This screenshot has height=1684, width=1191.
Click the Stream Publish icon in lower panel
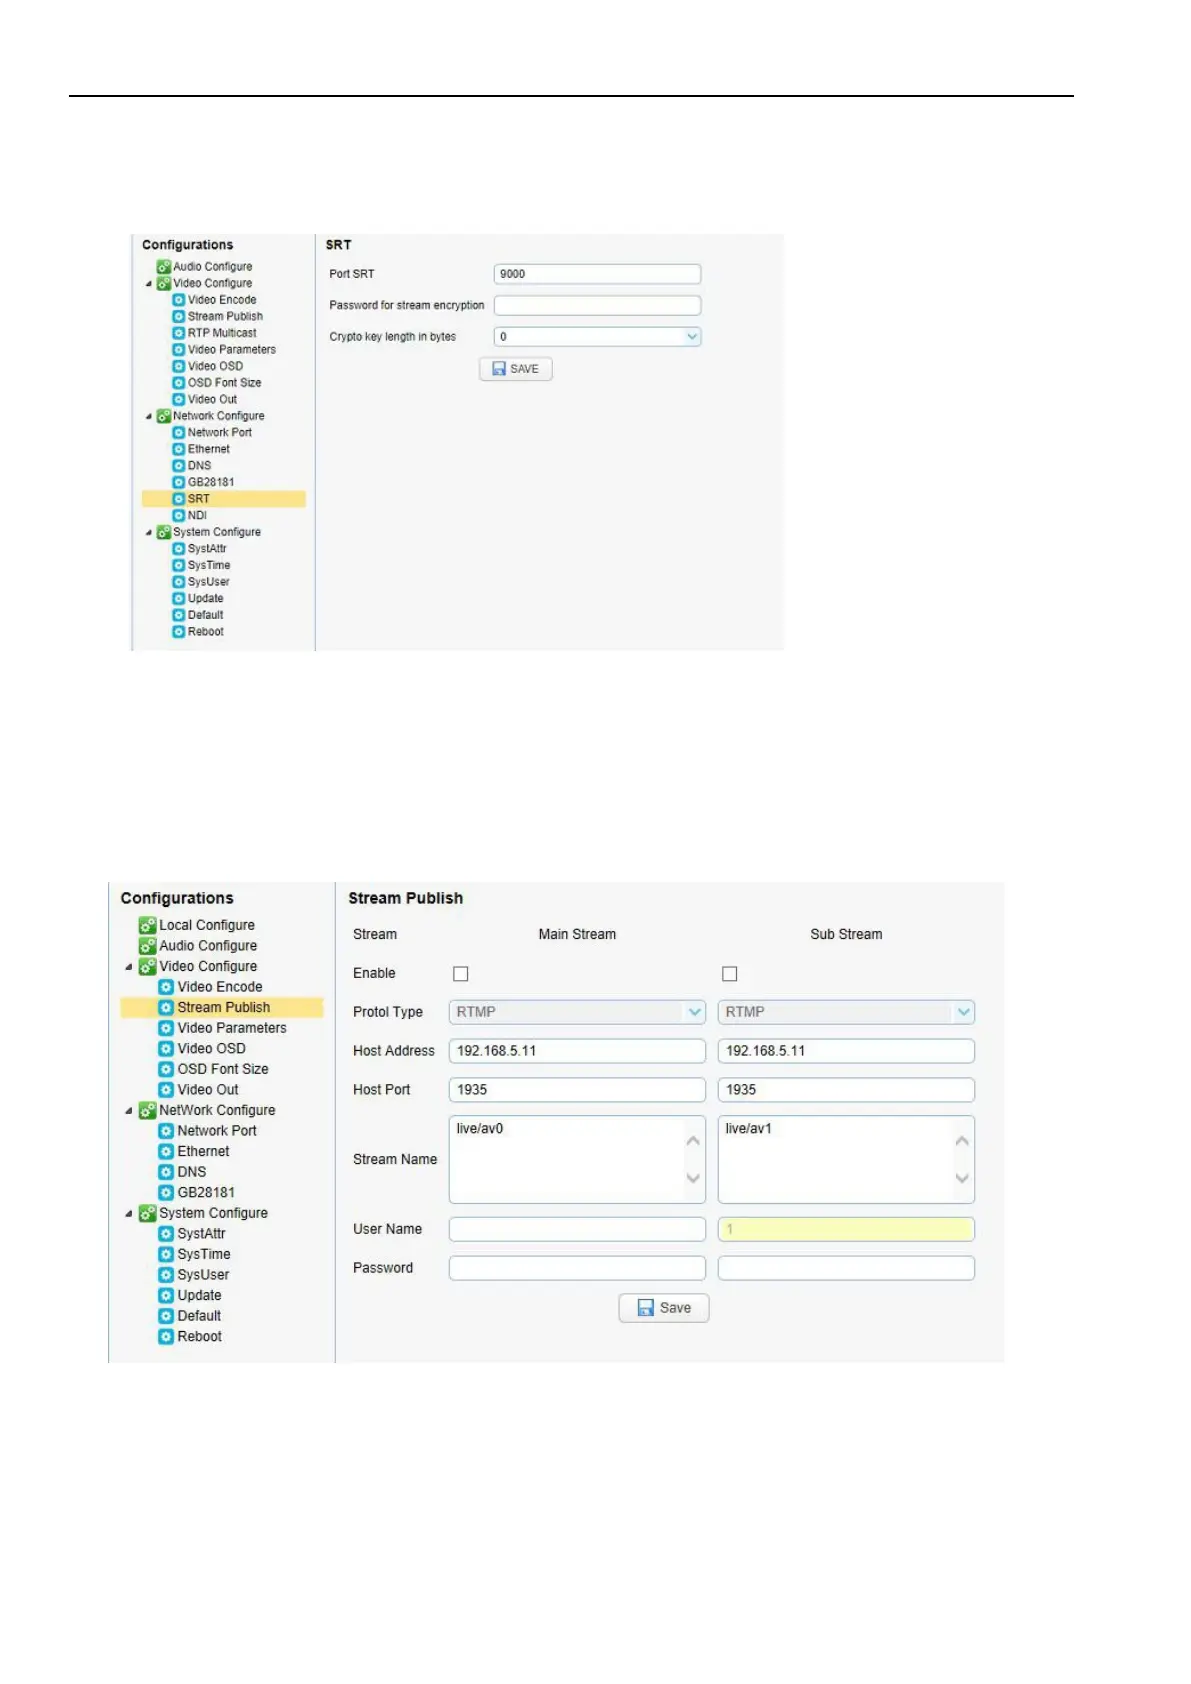[x=166, y=1007]
